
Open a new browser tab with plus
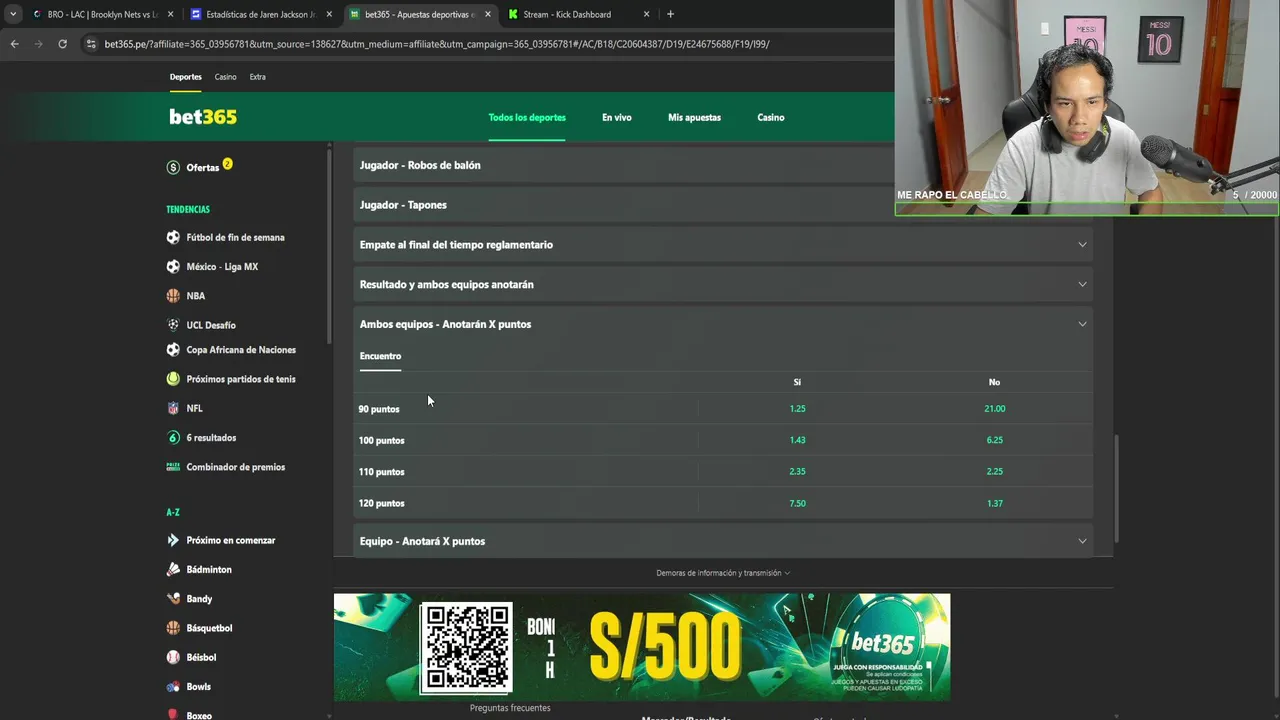tap(670, 14)
